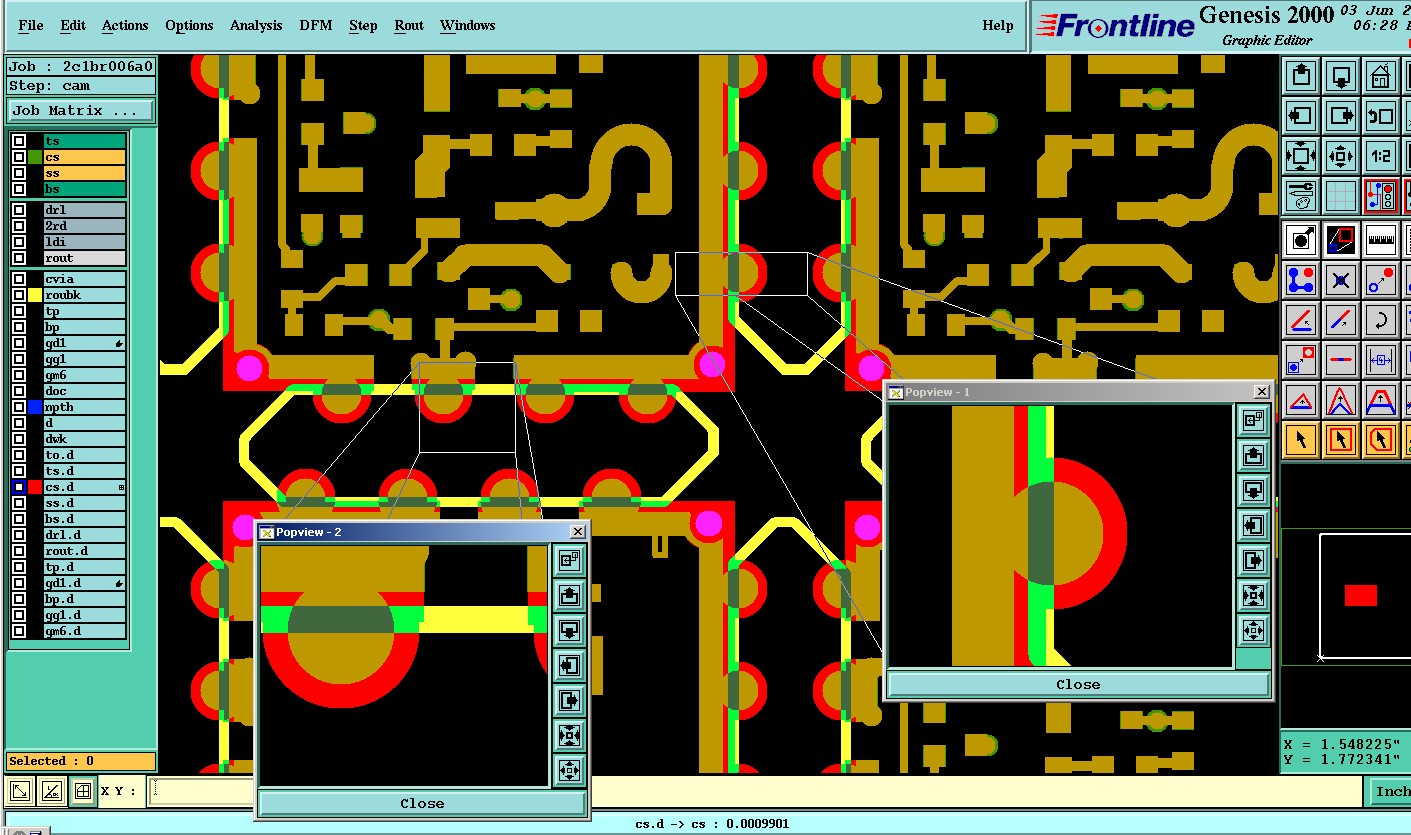1411x835 pixels.
Task: Open the DFM menu
Action: click(316, 25)
